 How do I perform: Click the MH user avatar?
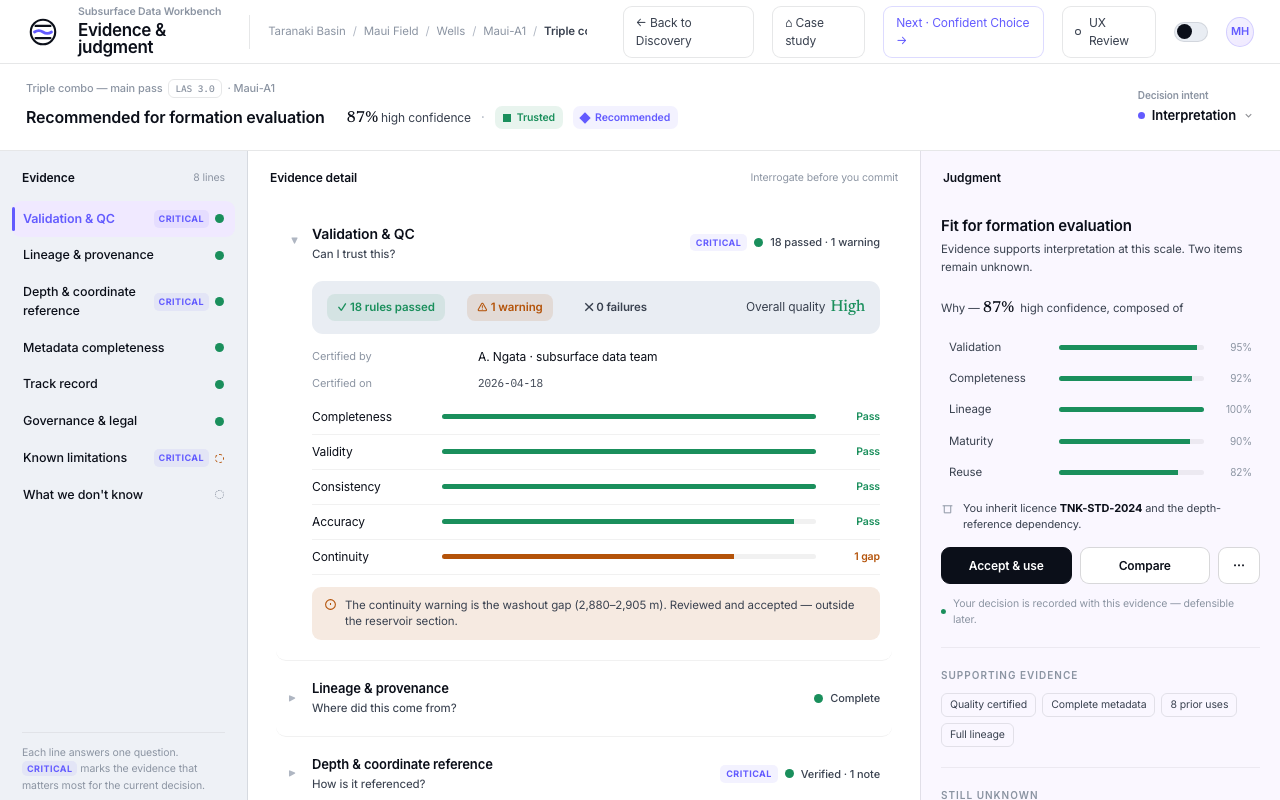pyautogui.click(x=1239, y=32)
